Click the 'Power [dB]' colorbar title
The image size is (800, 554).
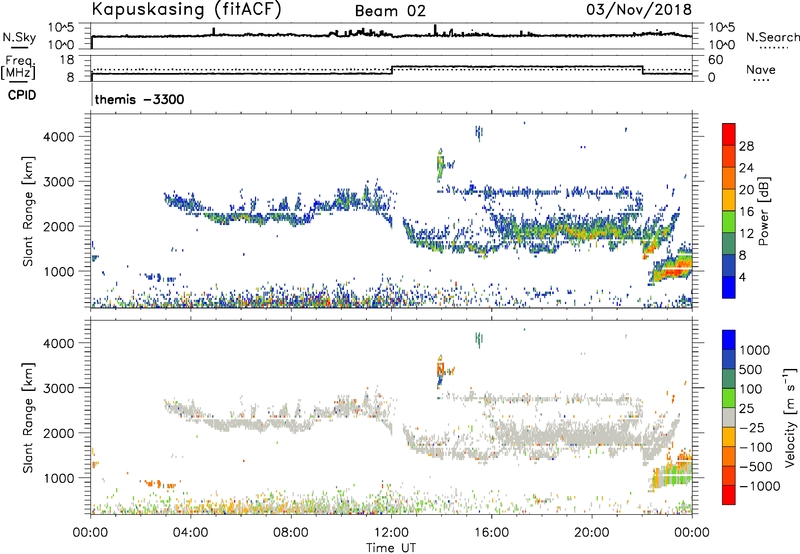coord(763,211)
